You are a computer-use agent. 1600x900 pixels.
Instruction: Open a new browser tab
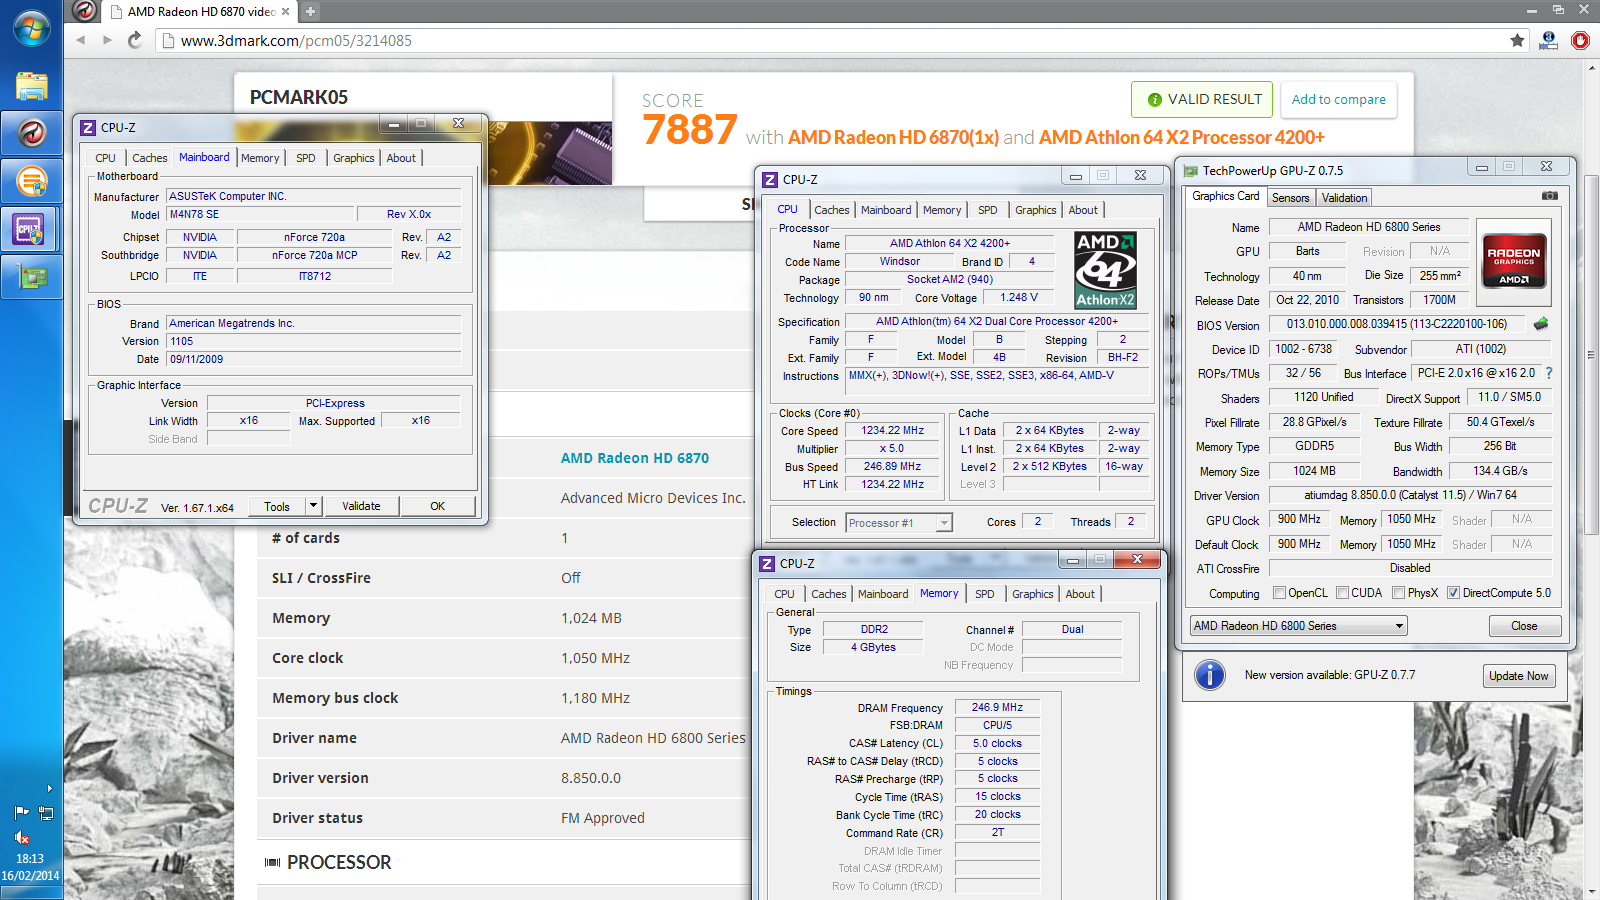tap(310, 12)
